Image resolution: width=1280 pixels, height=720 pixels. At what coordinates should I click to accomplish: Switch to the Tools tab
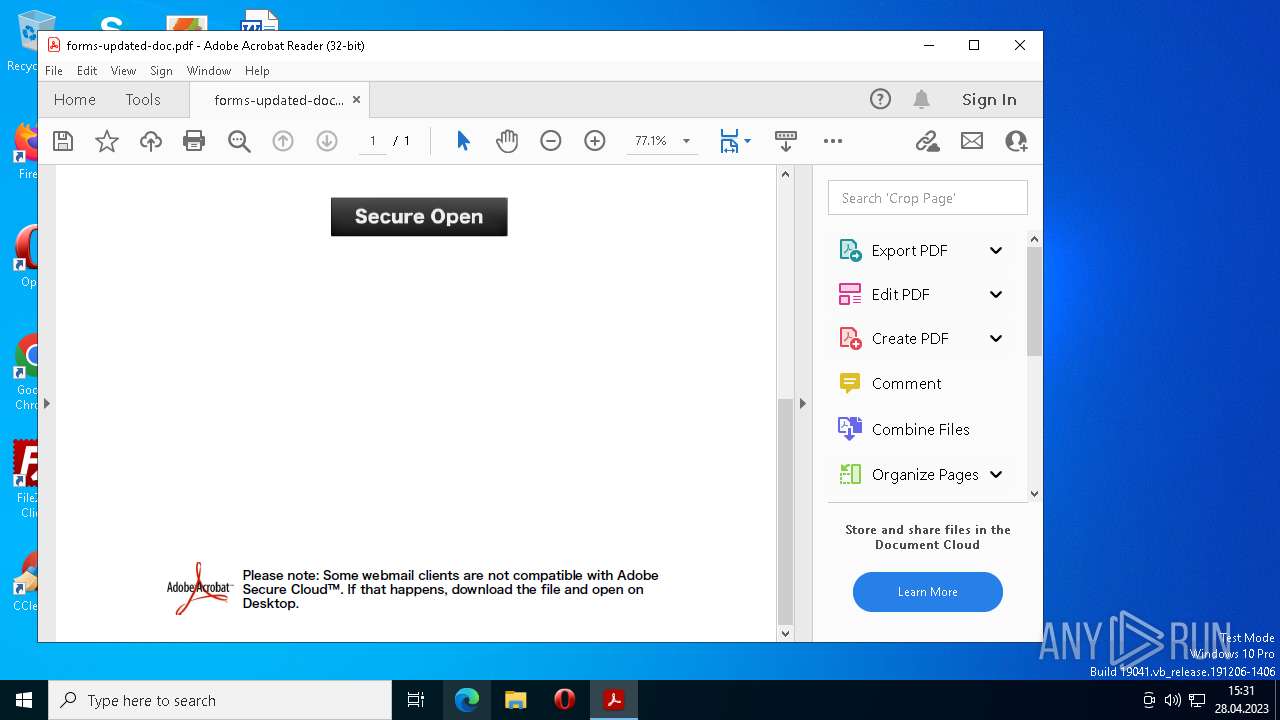tap(143, 99)
